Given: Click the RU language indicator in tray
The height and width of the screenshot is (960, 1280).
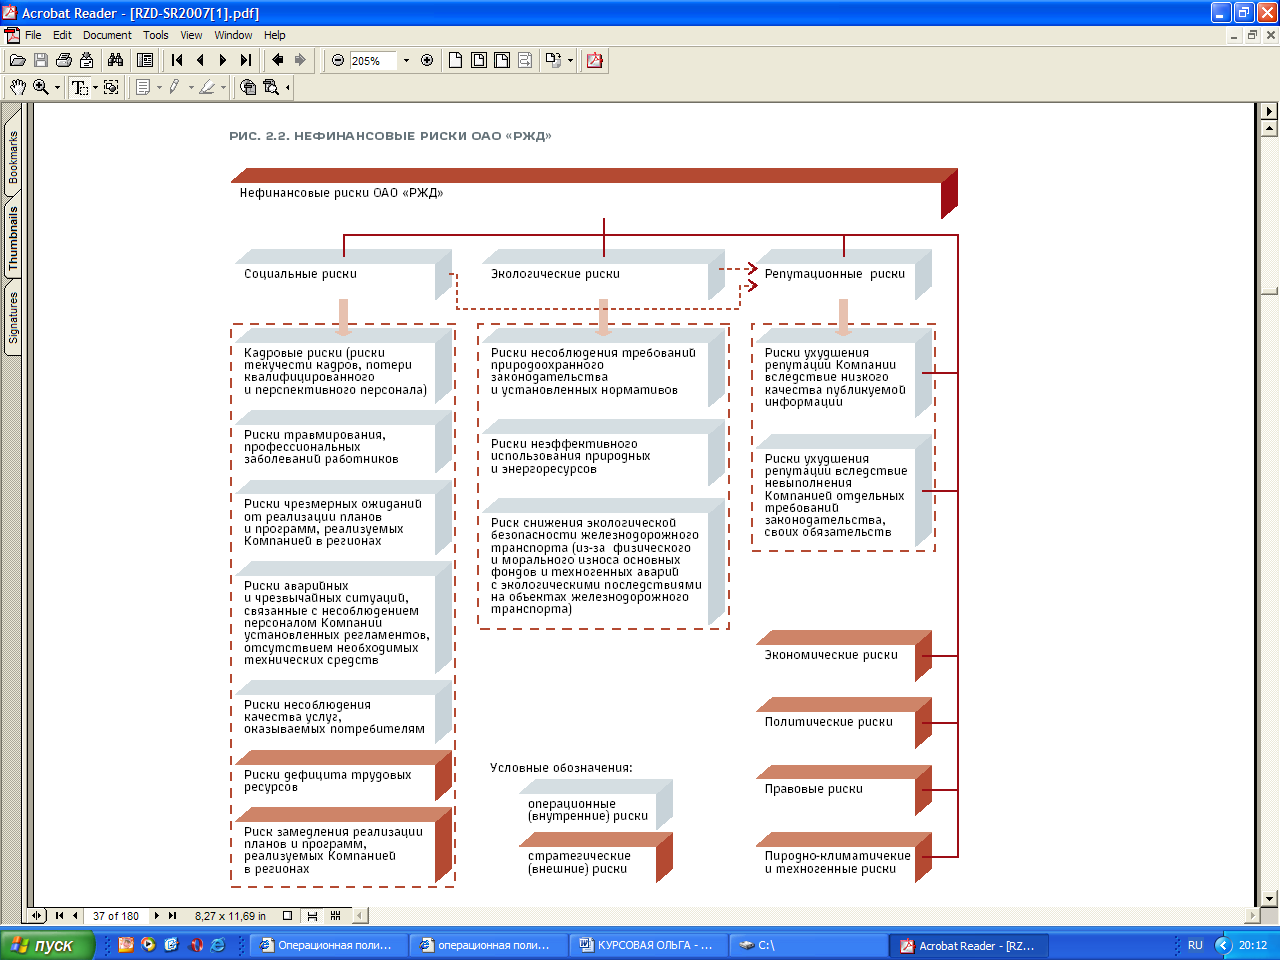Looking at the screenshot, I should click(x=1195, y=945).
